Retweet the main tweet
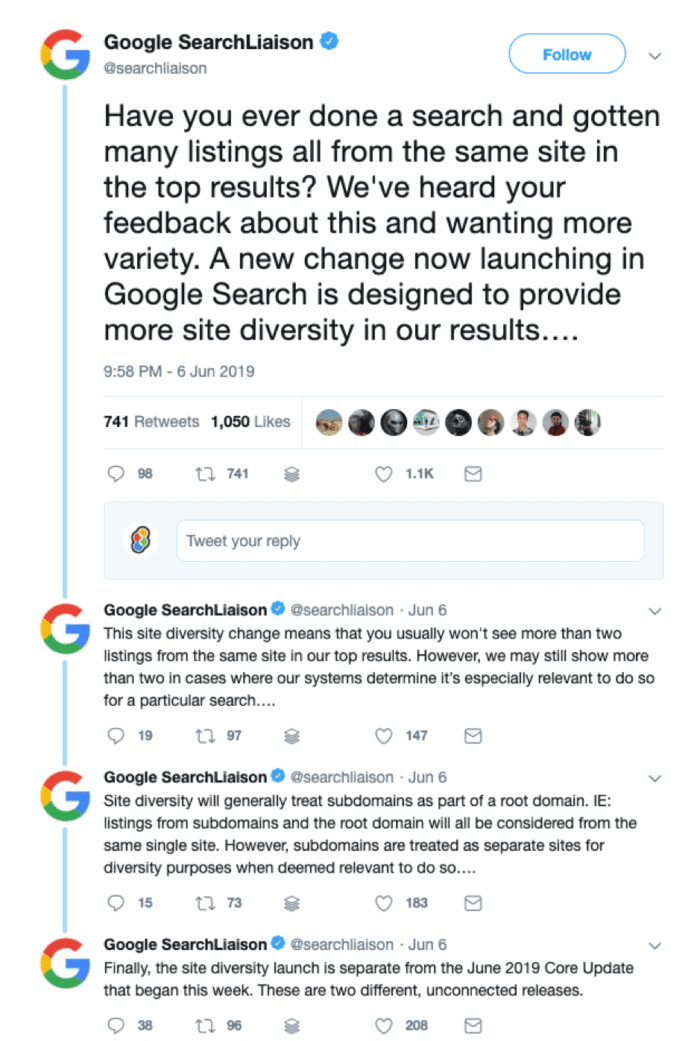Viewport: 700px width, 1041px height. click(x=204, y=473)
